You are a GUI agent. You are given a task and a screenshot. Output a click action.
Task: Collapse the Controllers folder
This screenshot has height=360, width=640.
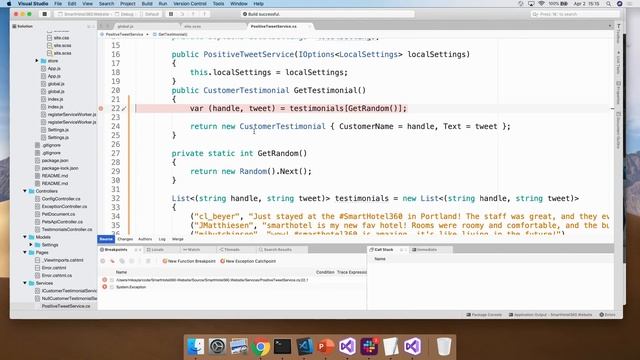(x=25, y=191)
